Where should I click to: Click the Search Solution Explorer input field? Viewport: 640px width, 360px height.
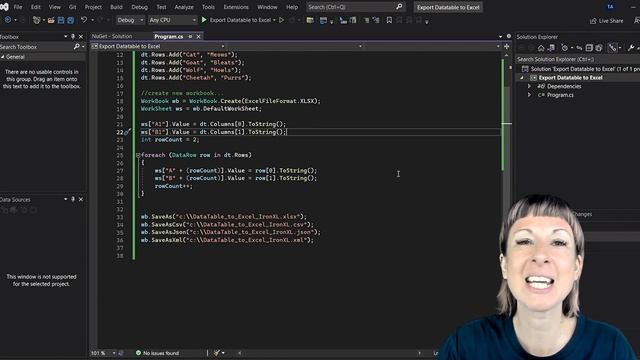578,60
